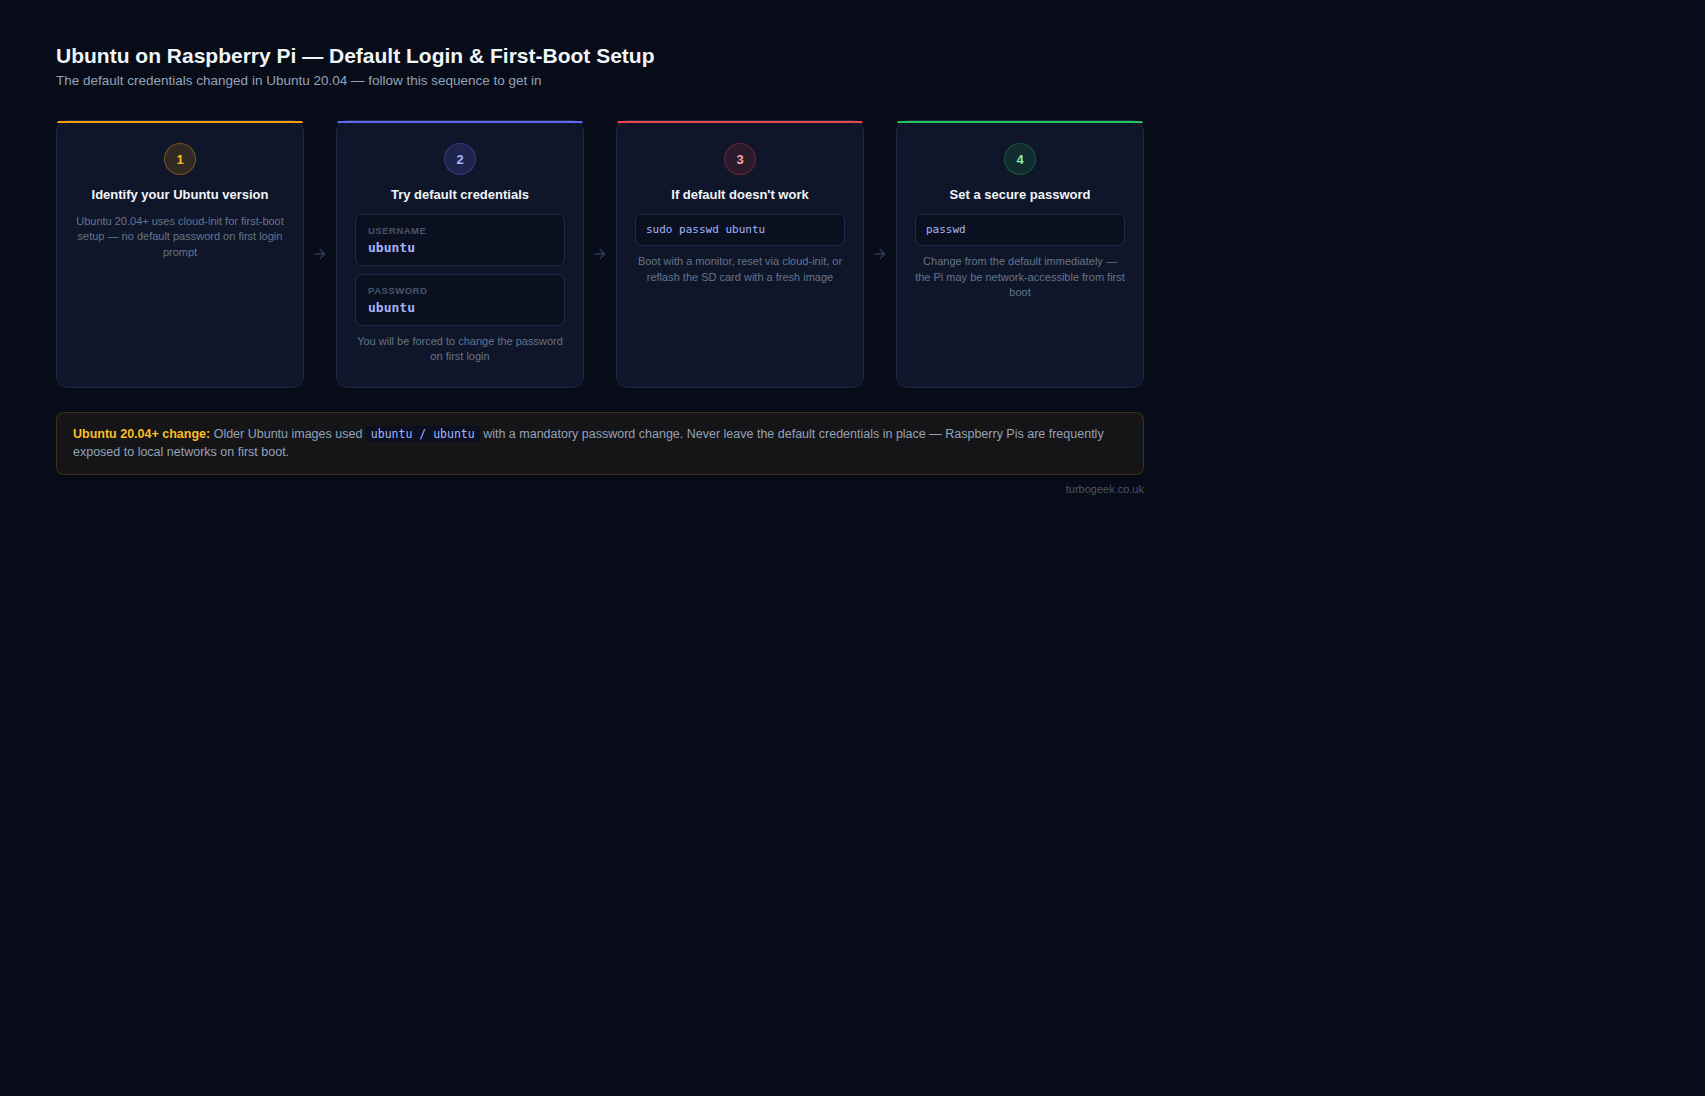Viewport: 1705px width, 1096px height.
Task: Click the main page title about Ubuntu on Raspberry Pi
Action: click(x=355, y=56)
